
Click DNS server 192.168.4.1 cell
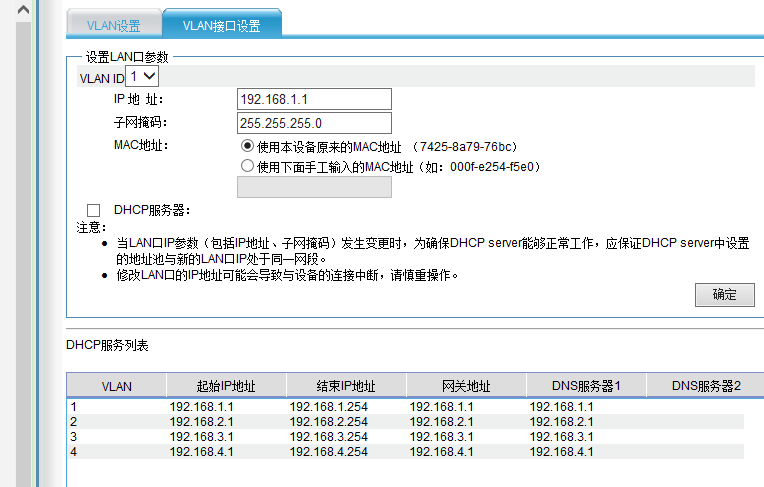tap(561, 452)
